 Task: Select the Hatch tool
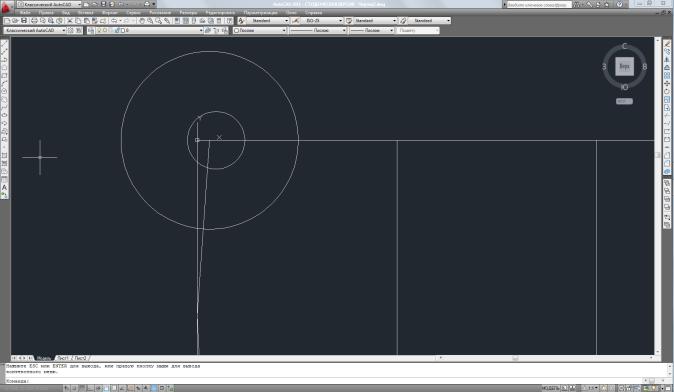coord(4,155)
